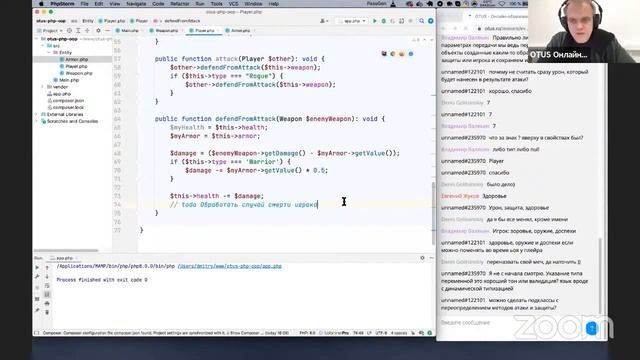
Task: Open in Chrome browser preview icon
Action: (x=393, y=53)
